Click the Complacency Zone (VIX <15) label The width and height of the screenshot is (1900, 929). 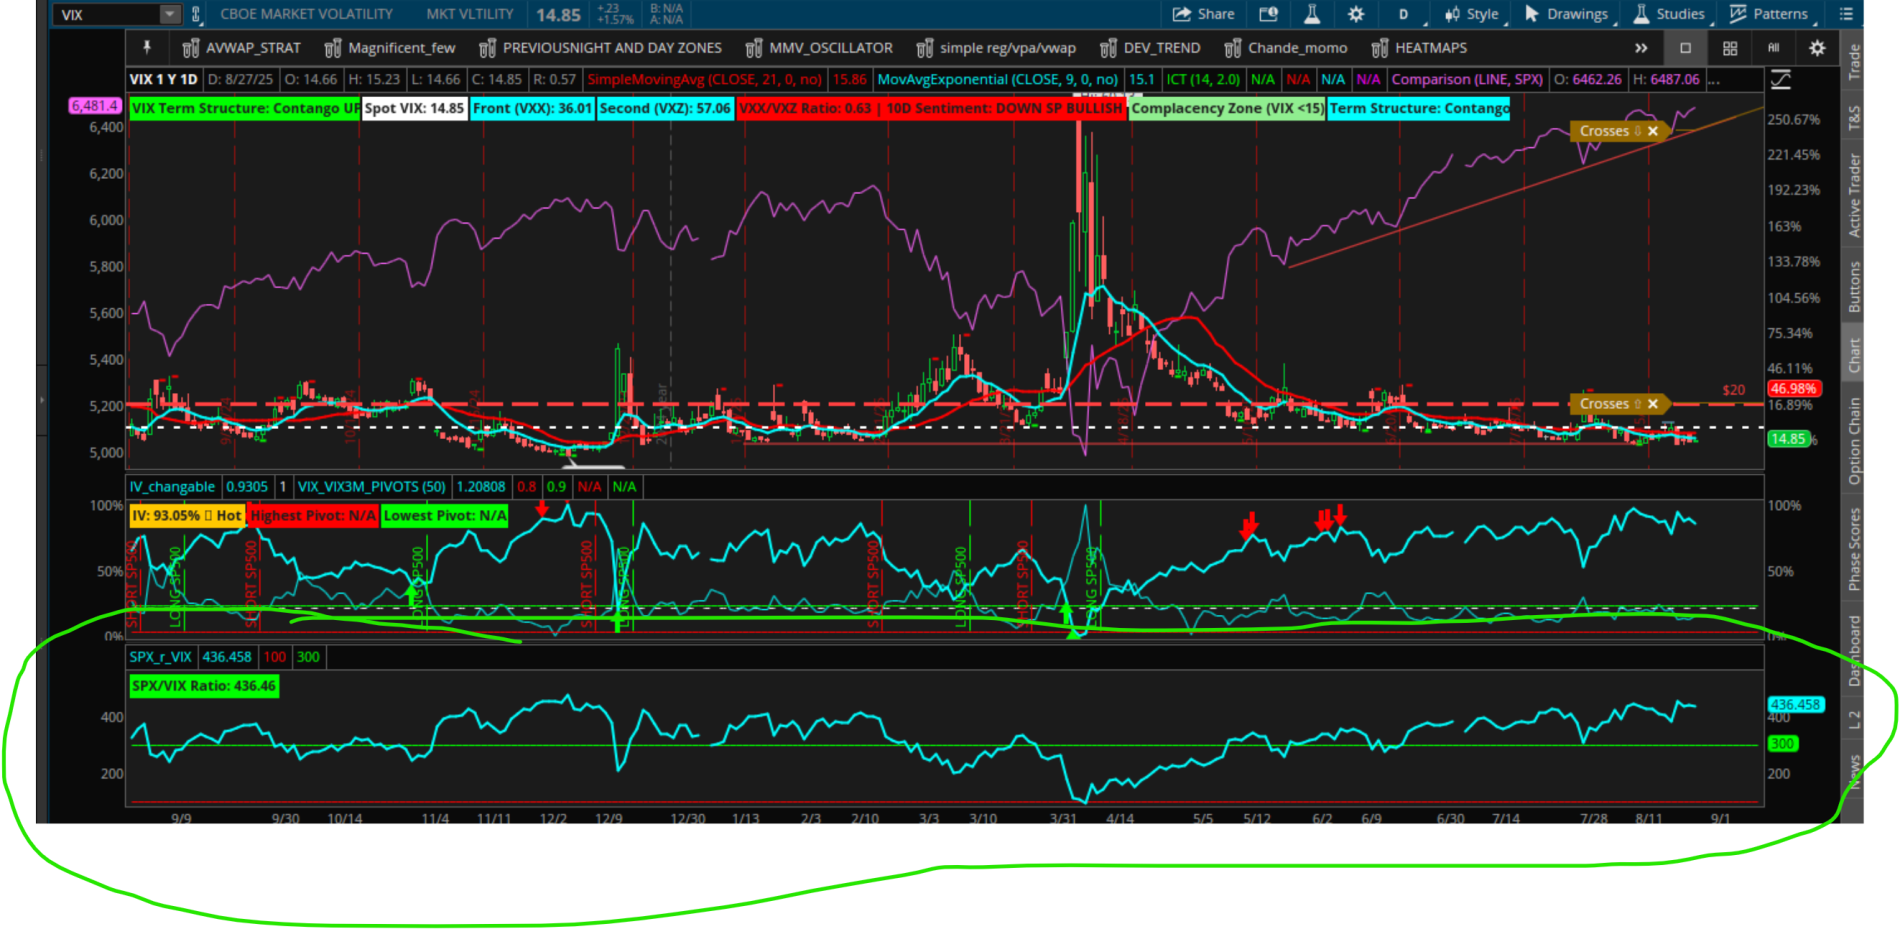coord(1227,108)
